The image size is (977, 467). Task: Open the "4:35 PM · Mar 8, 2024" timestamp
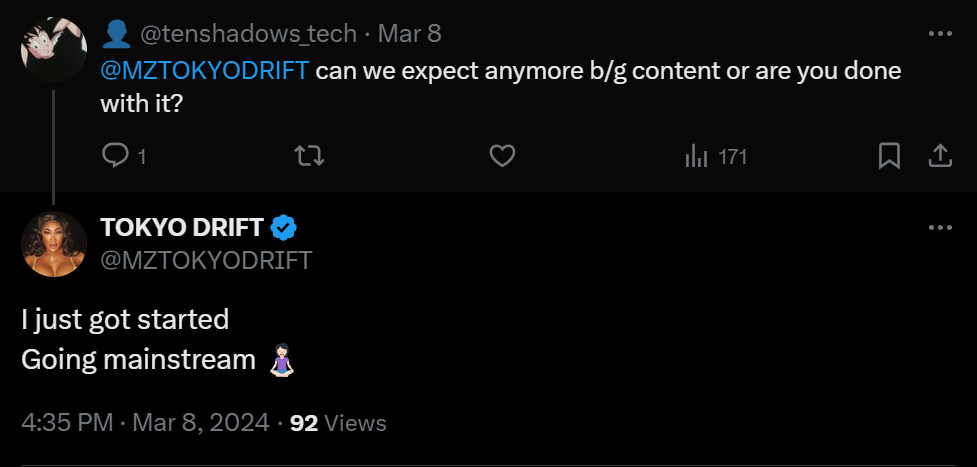pos(145,423)
